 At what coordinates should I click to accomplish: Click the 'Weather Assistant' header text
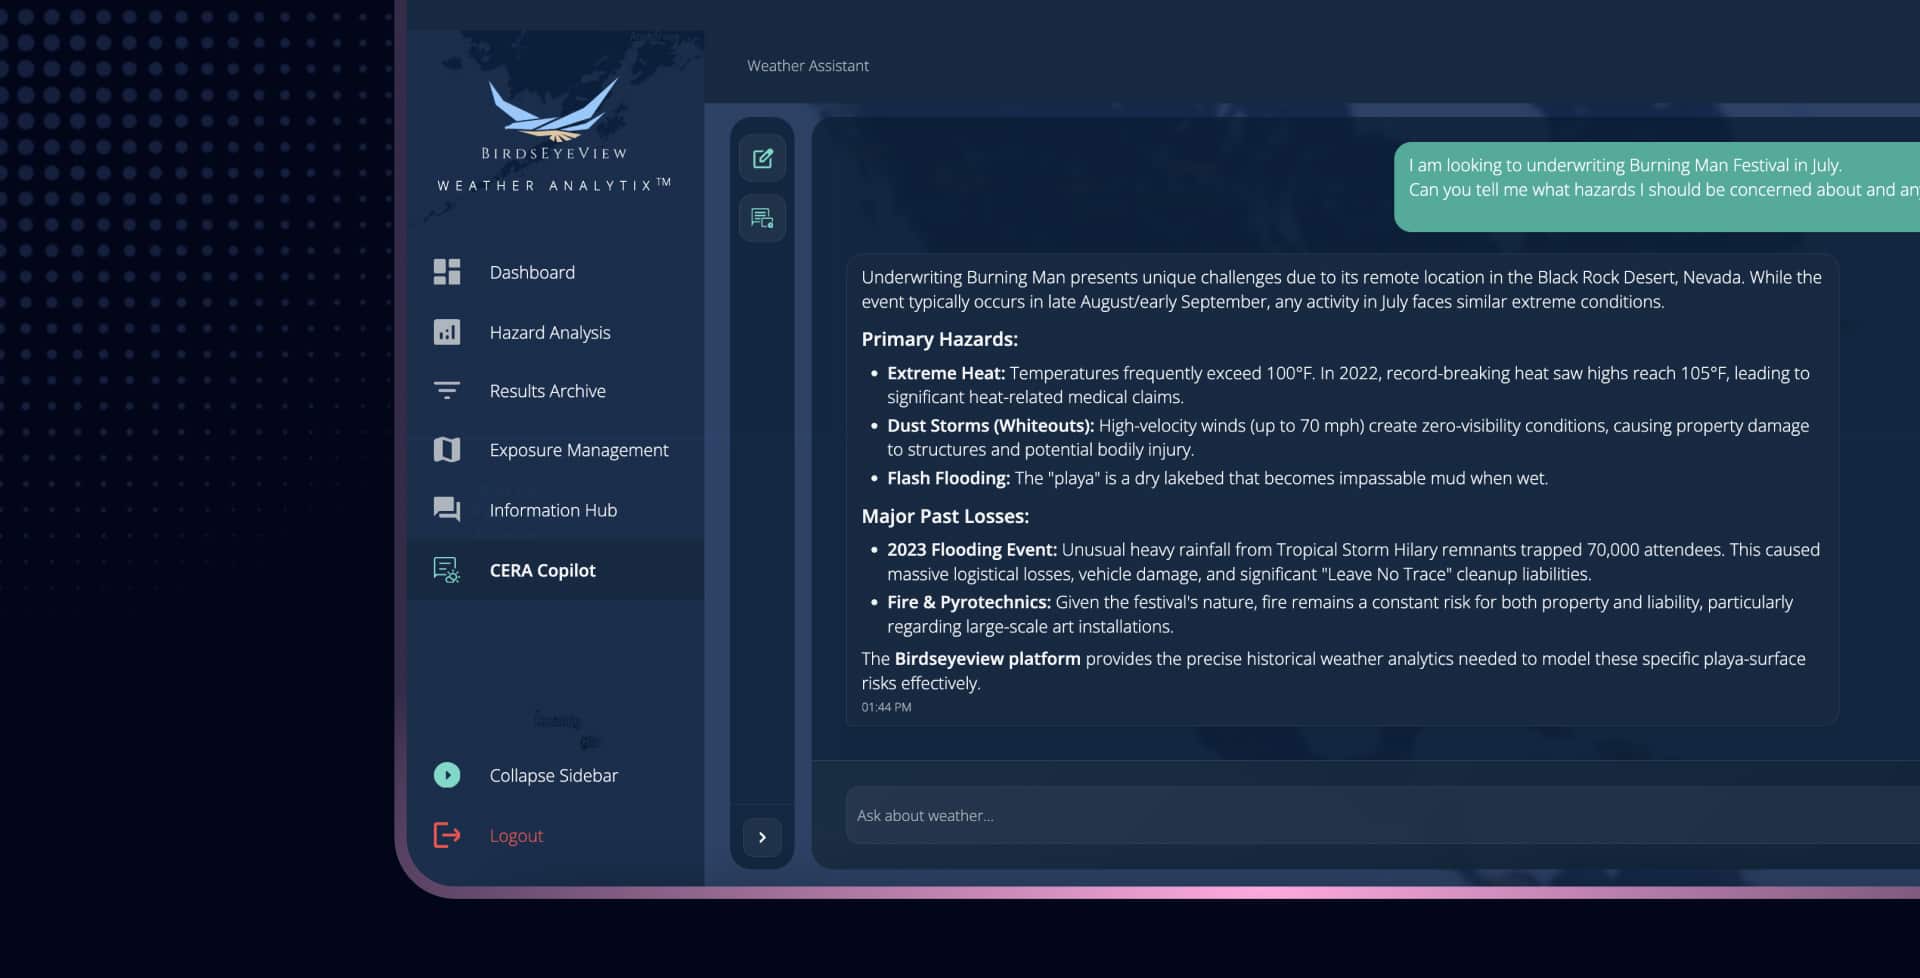(x=808, y=66)
